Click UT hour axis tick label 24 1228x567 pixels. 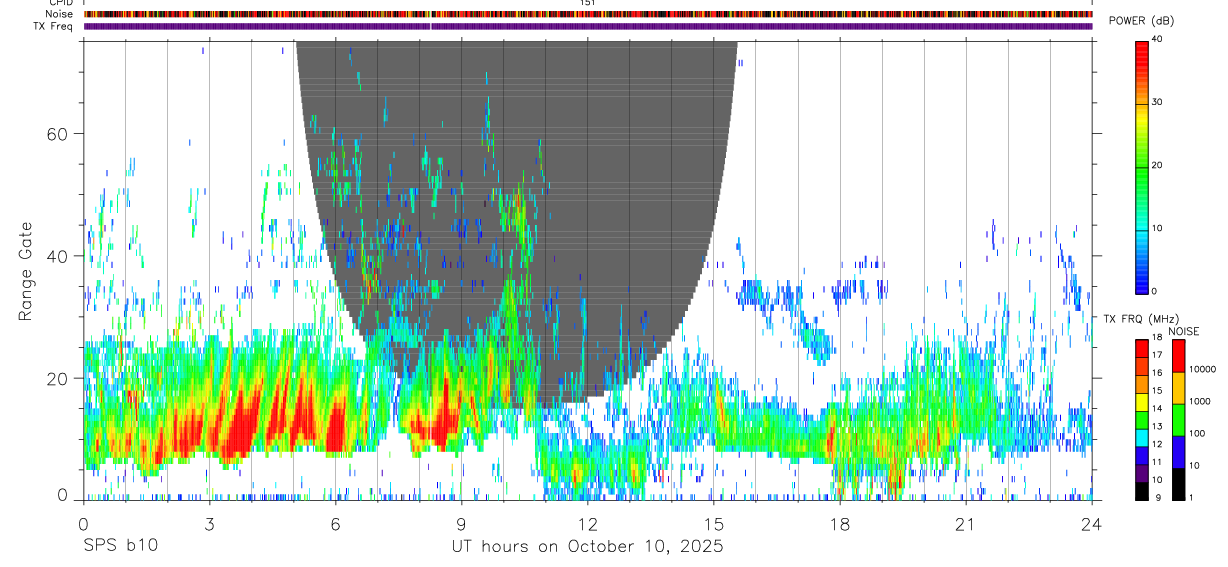click(x=1092, y=522)
